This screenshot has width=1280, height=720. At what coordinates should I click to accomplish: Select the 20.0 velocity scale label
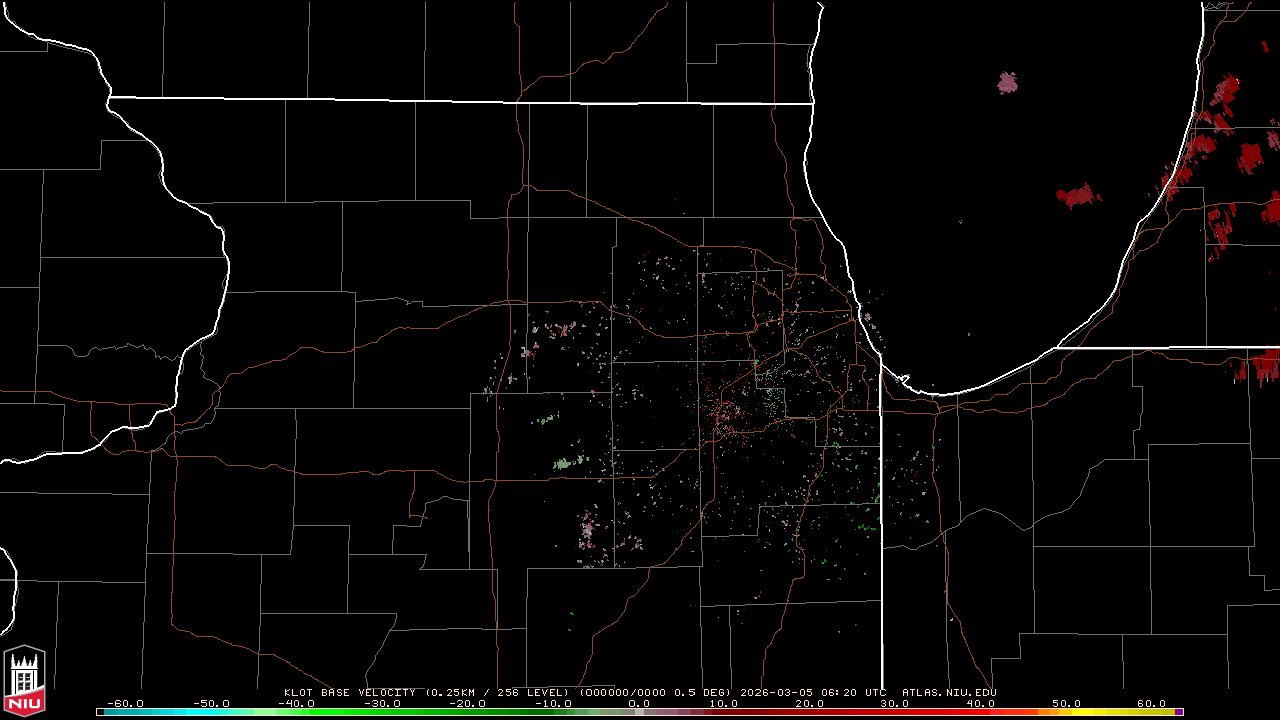(809, 703)
